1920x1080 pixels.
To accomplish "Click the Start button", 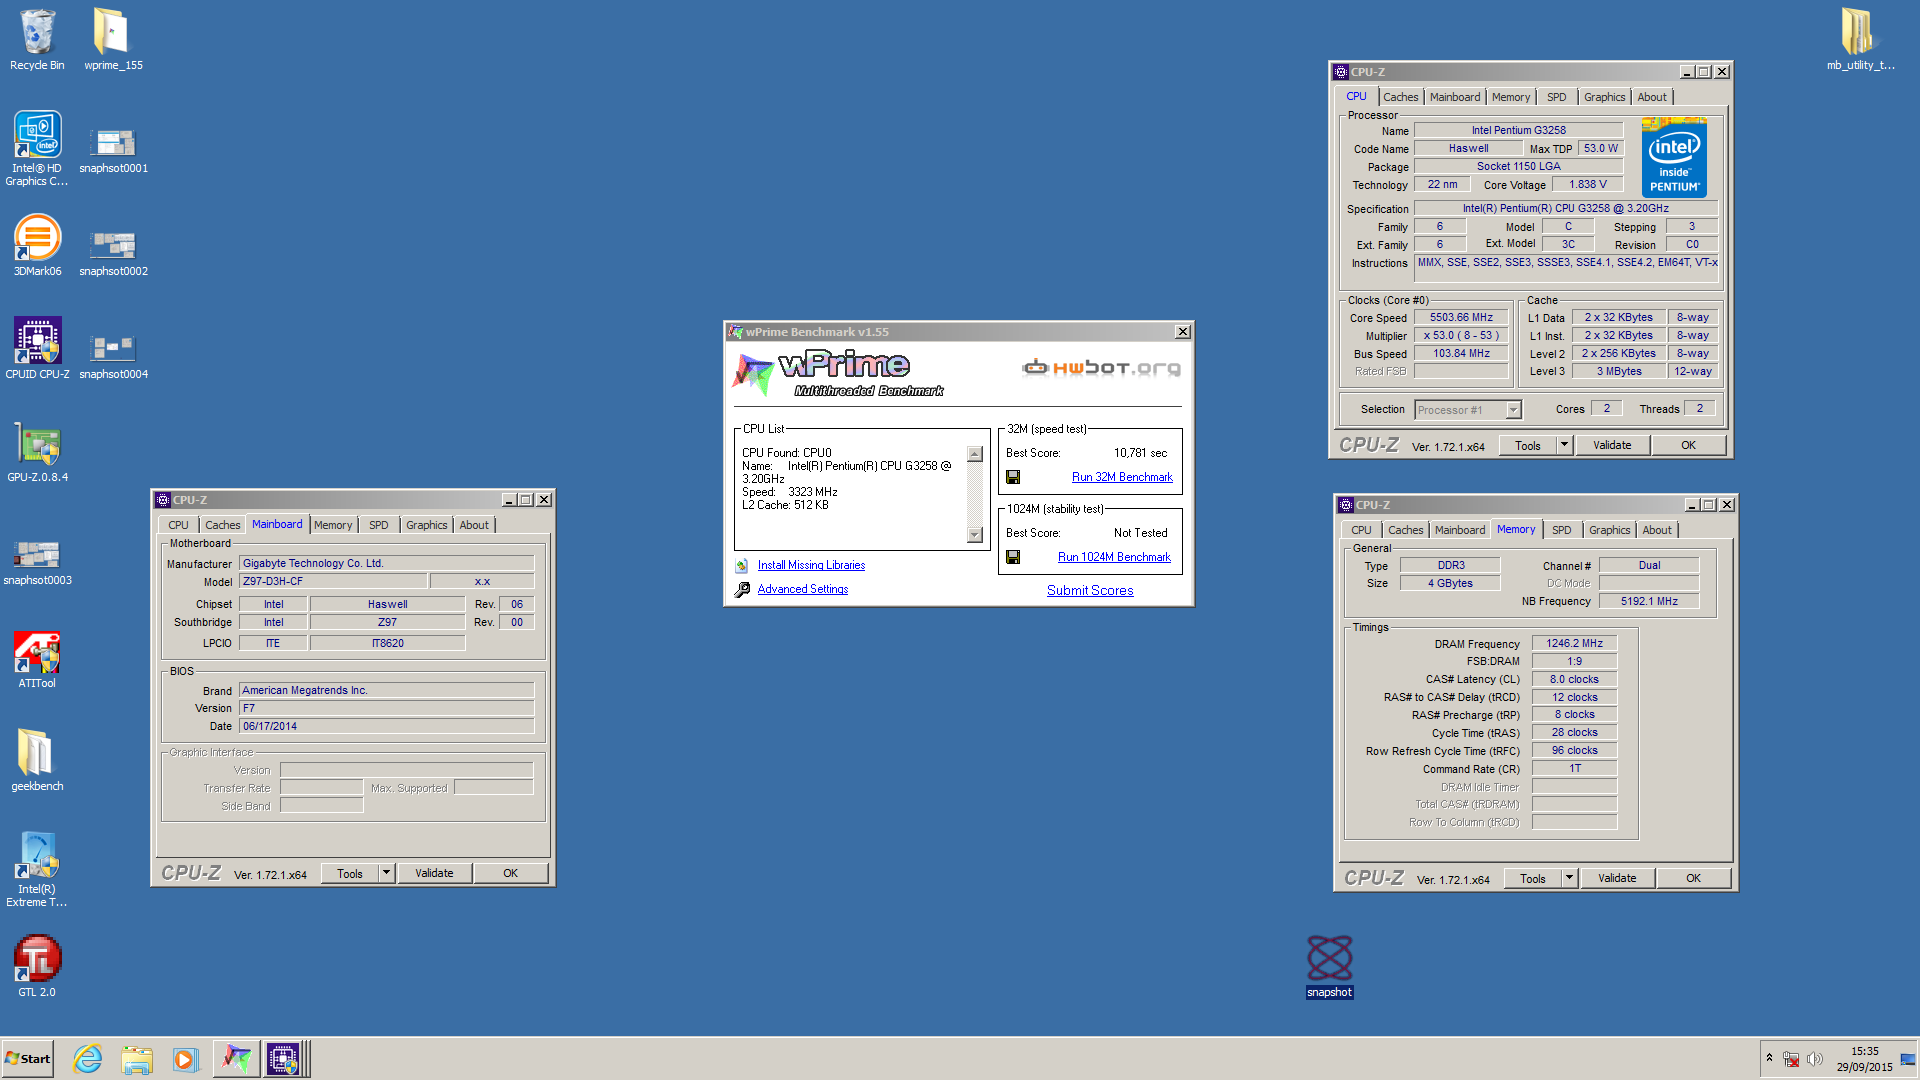I will click(27, 1059).
